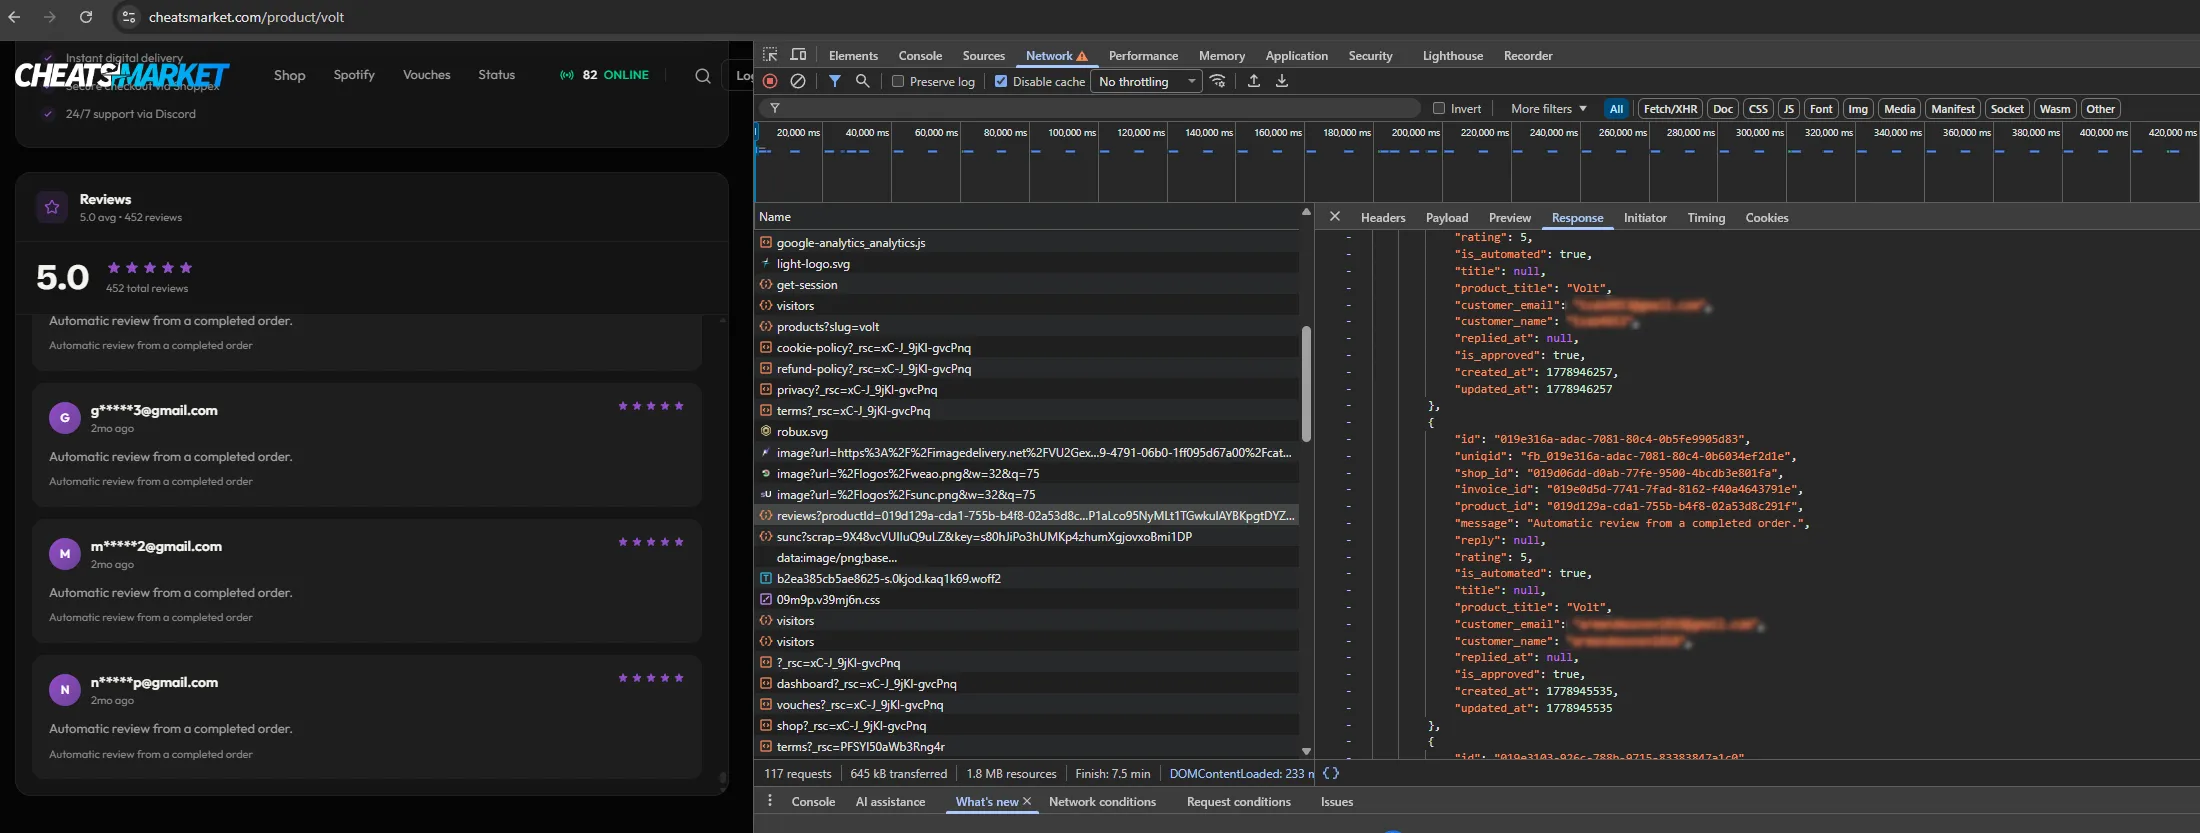Screen dimensions: 2200x833
Task: Close the request details pane
Action: pyautogui.click(x=1335, y=216)
